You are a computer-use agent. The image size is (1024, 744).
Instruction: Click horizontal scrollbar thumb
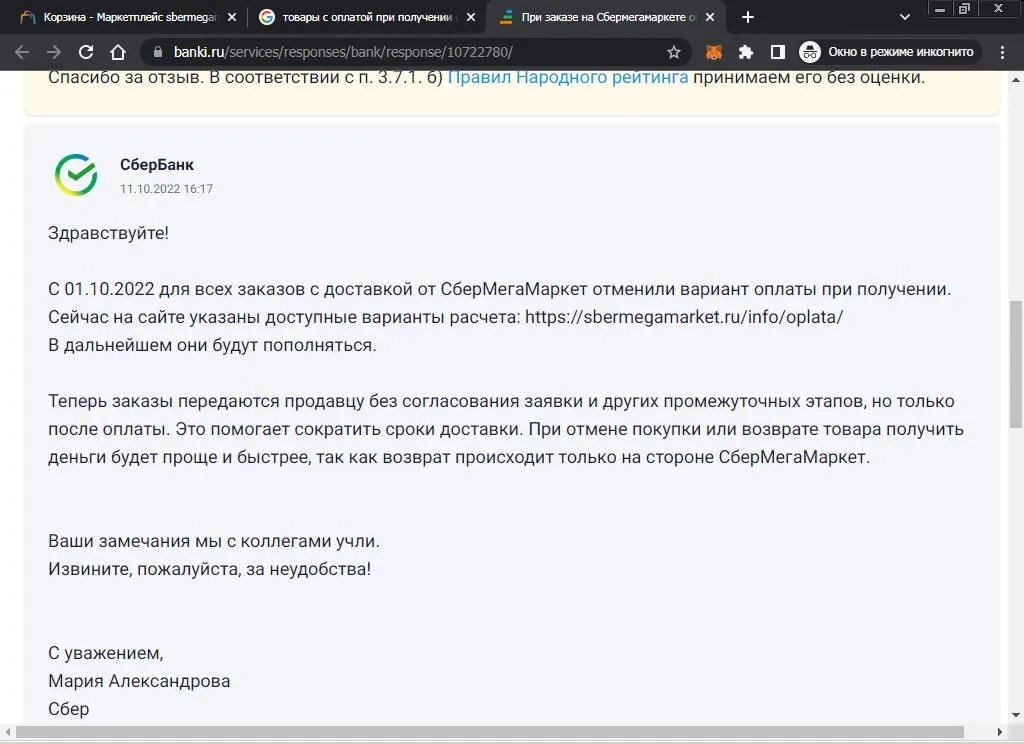point(490,732)
